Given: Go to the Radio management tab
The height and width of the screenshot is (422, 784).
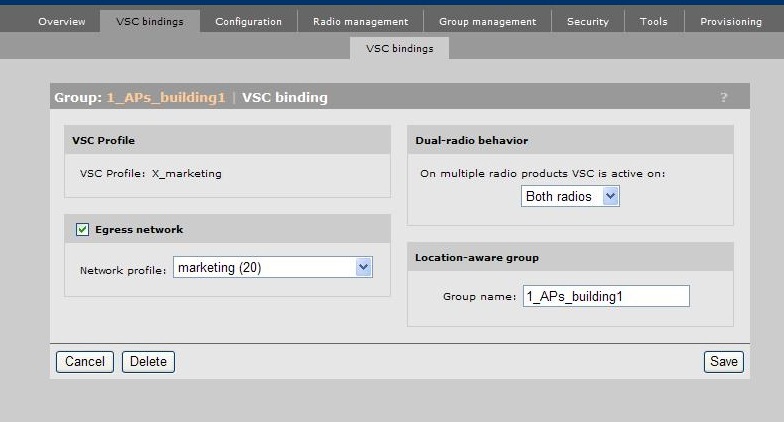Looking at the screenshot, I should coord(360,21).
